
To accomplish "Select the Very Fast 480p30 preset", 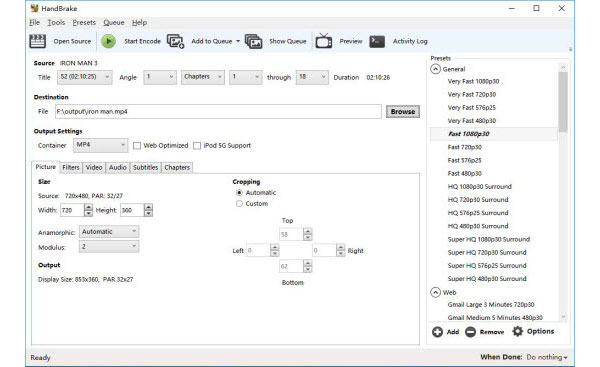I will tap(471, 121).
